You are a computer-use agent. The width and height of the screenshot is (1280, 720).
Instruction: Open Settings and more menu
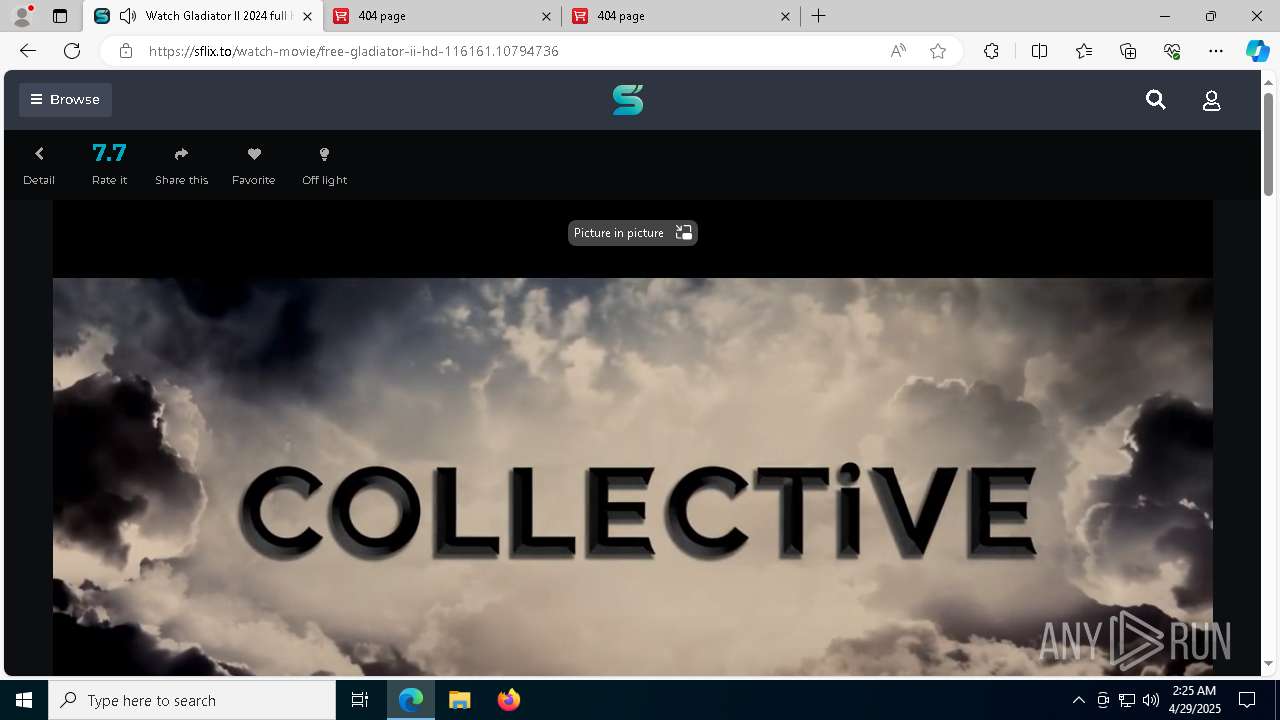pyautogui.click(x=1216, y=51)
